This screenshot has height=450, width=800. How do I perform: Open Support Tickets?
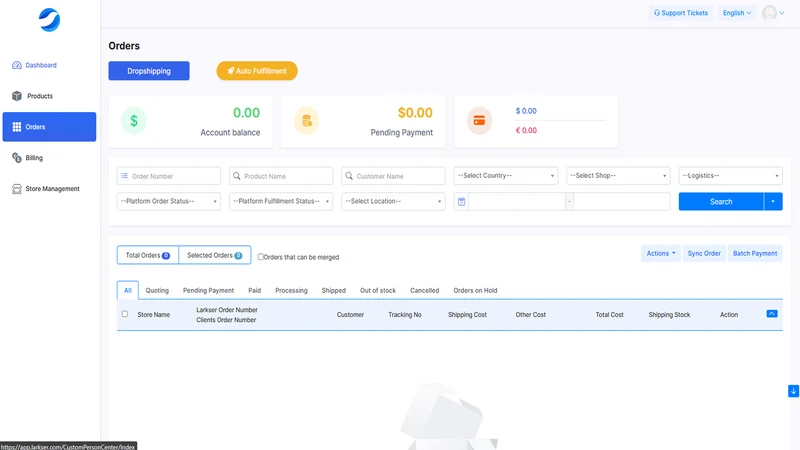click(x=681, y=13)
